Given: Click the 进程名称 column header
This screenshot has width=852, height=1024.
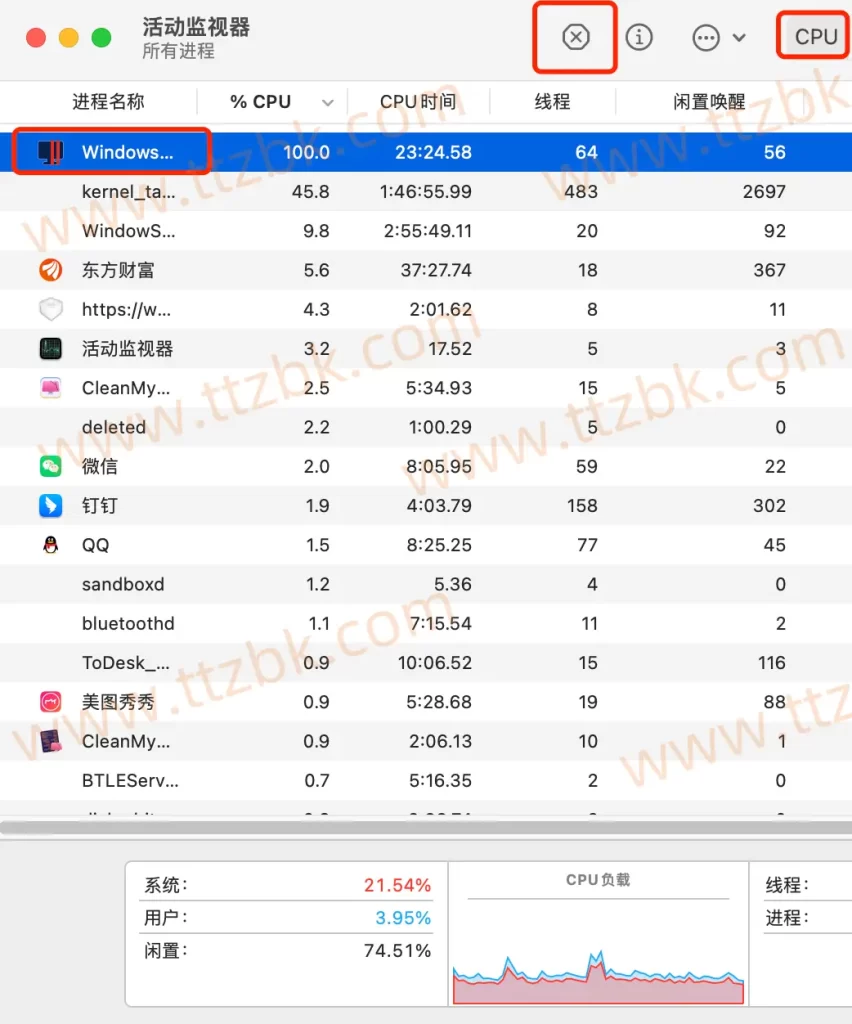Looking at the screenshot, I should 110,101.
